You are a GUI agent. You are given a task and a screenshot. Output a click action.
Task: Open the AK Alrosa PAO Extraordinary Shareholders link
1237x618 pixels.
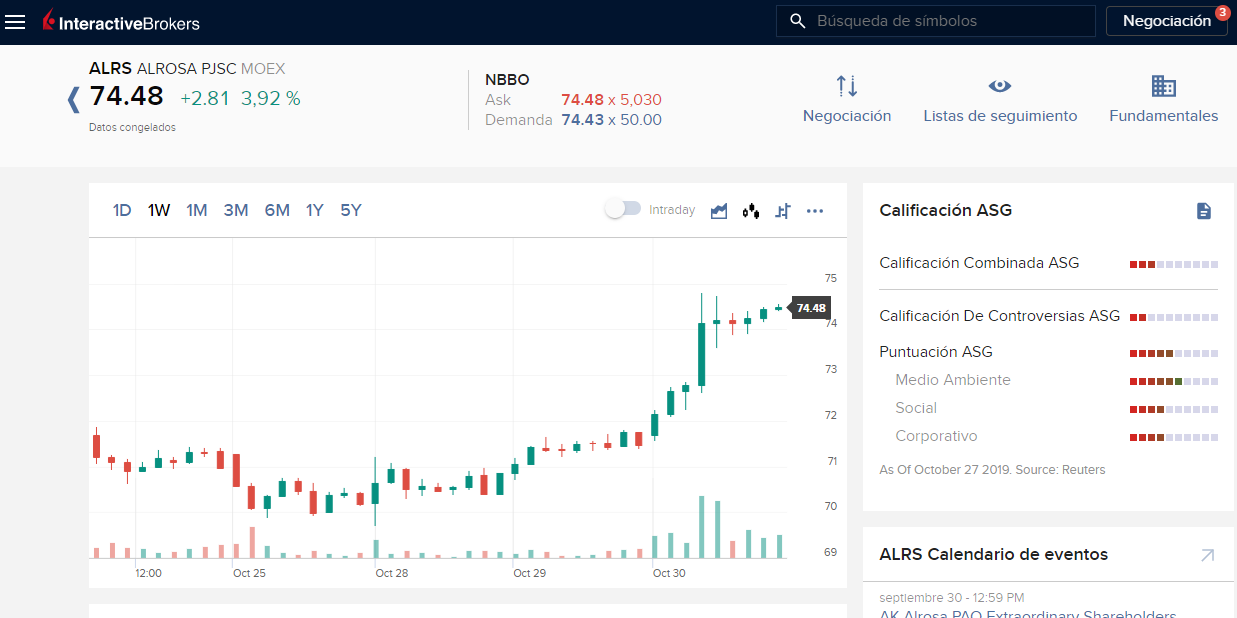[x=1028, y=614]
